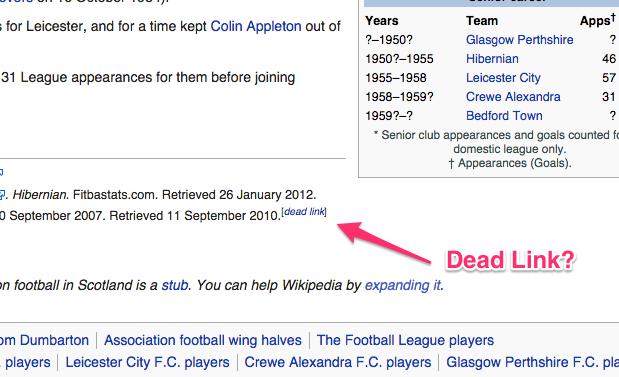Open the Crewe Alexandra team link
This screenshot has width=619, height=377.
513,97
